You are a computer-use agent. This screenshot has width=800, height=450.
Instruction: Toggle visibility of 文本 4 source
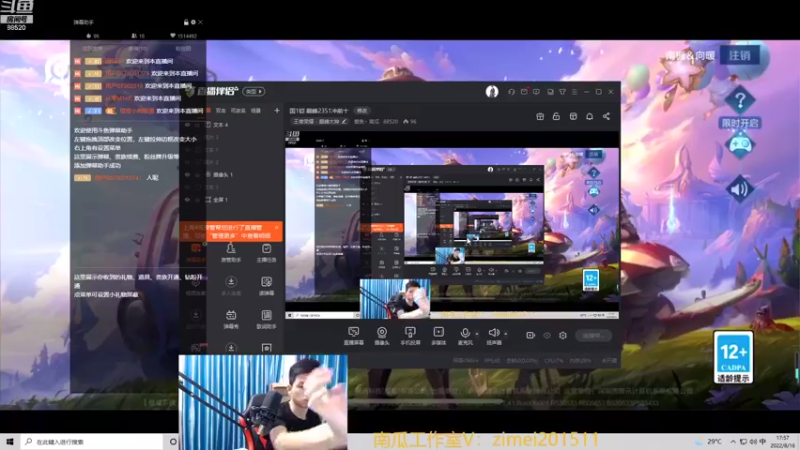click(x=187, y=124)
